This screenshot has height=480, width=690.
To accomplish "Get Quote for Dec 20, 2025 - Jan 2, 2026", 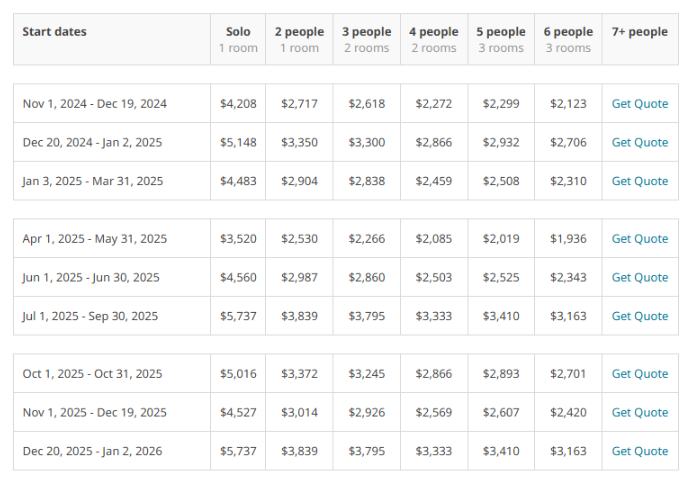I will coord(639,451).
